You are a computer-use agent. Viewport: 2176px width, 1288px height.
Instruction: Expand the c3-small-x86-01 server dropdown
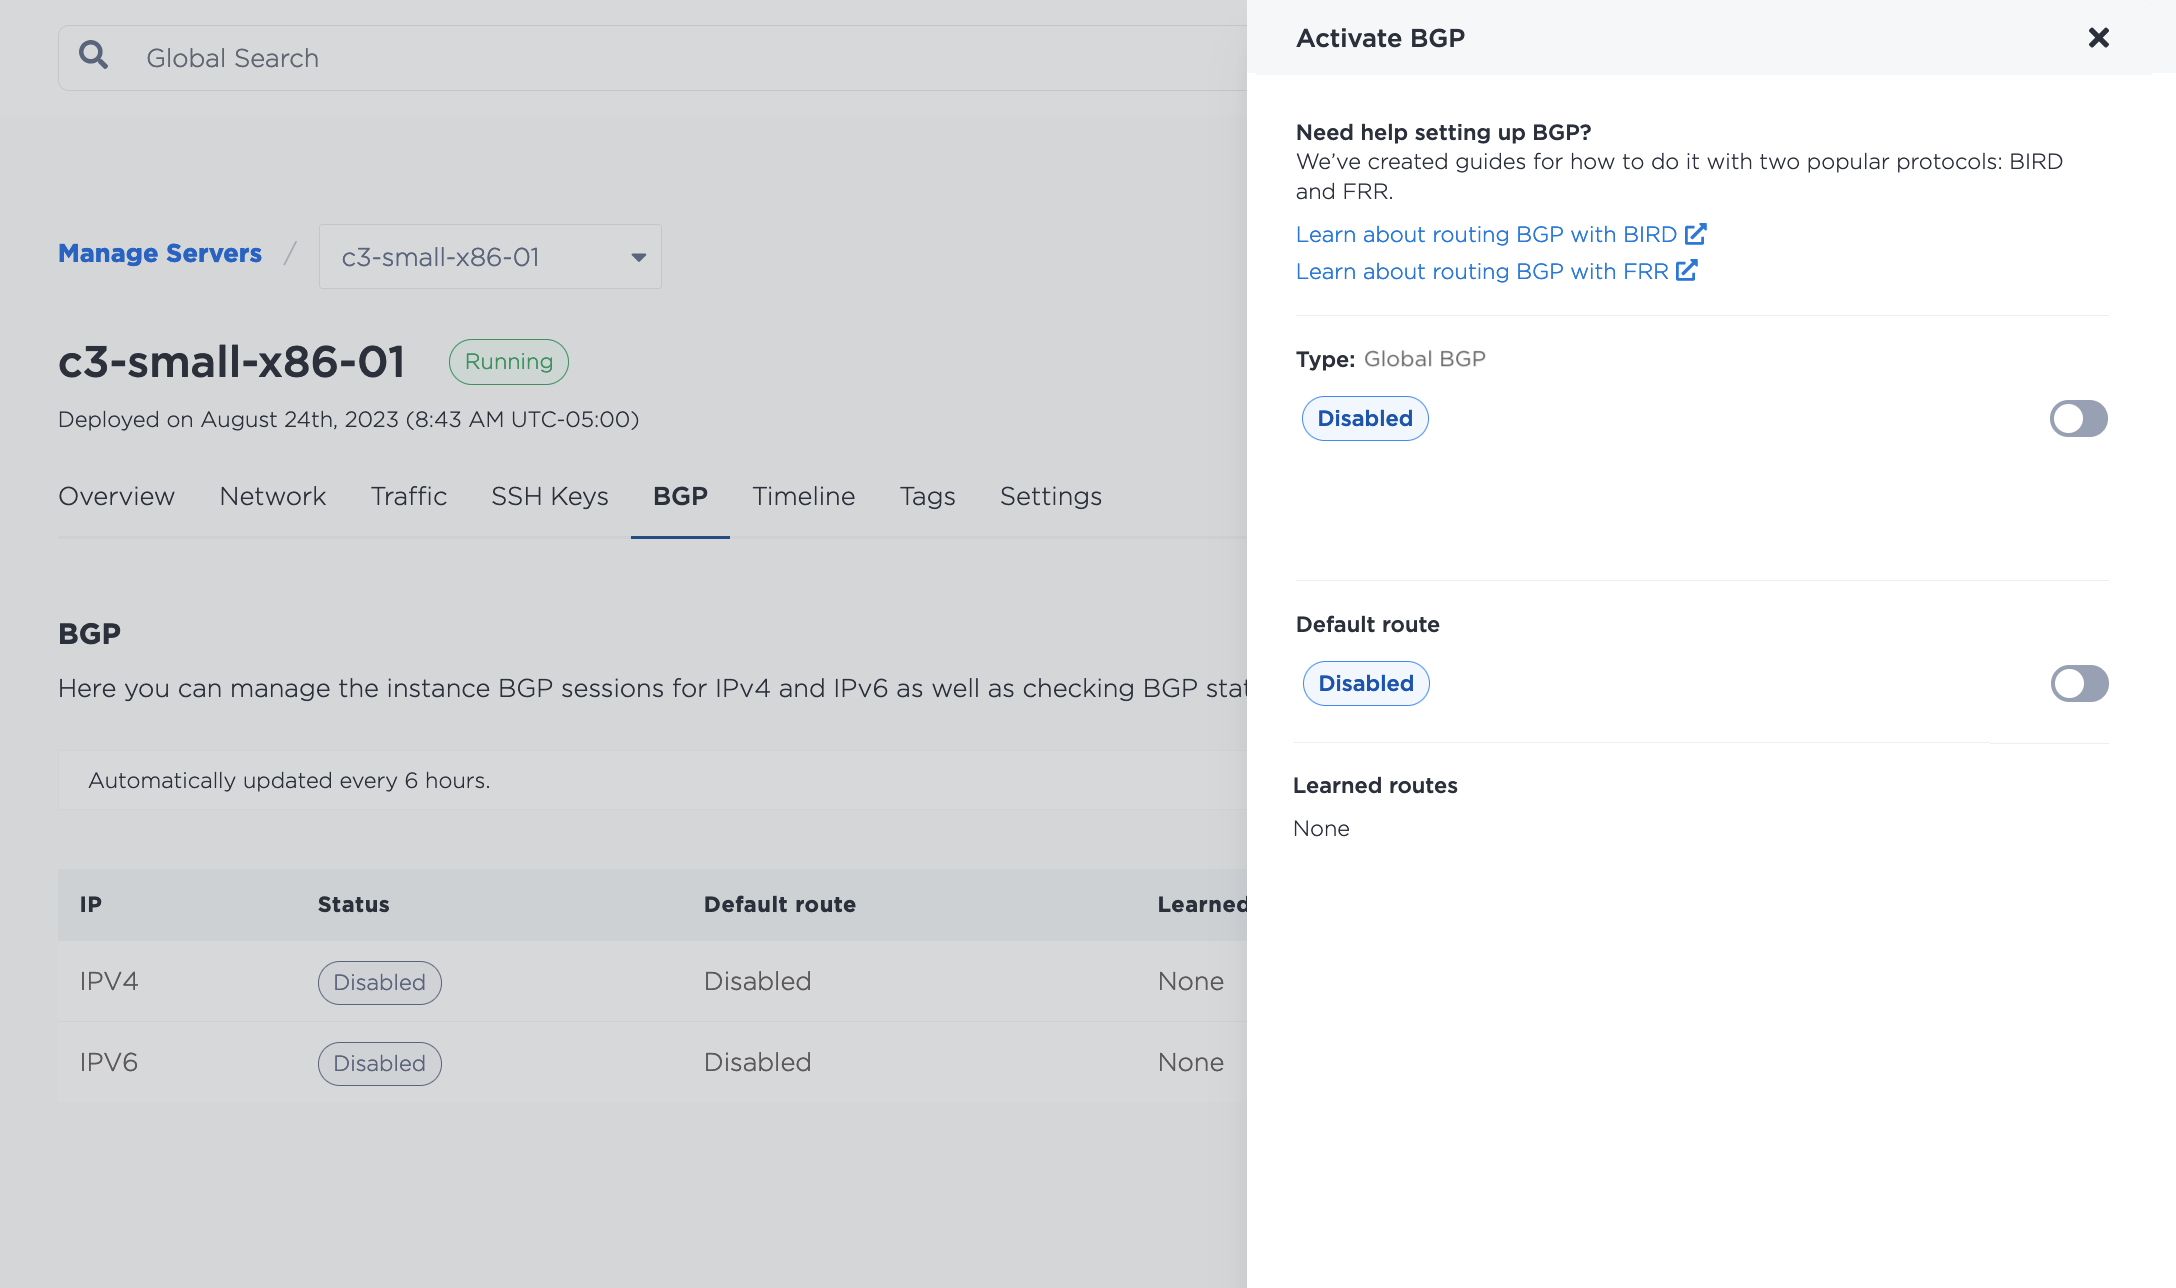[x=490, y=257]
